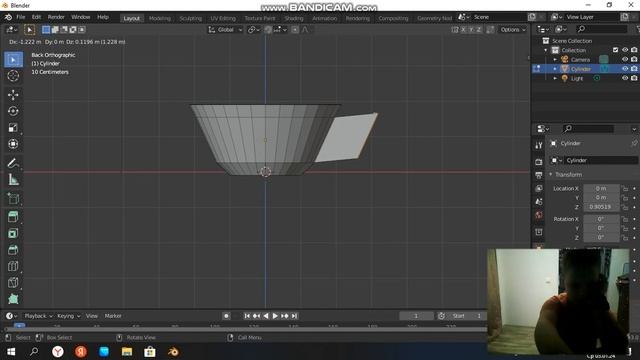
Task: Play the animation in the timeline
Action: [x=275, y=316]
